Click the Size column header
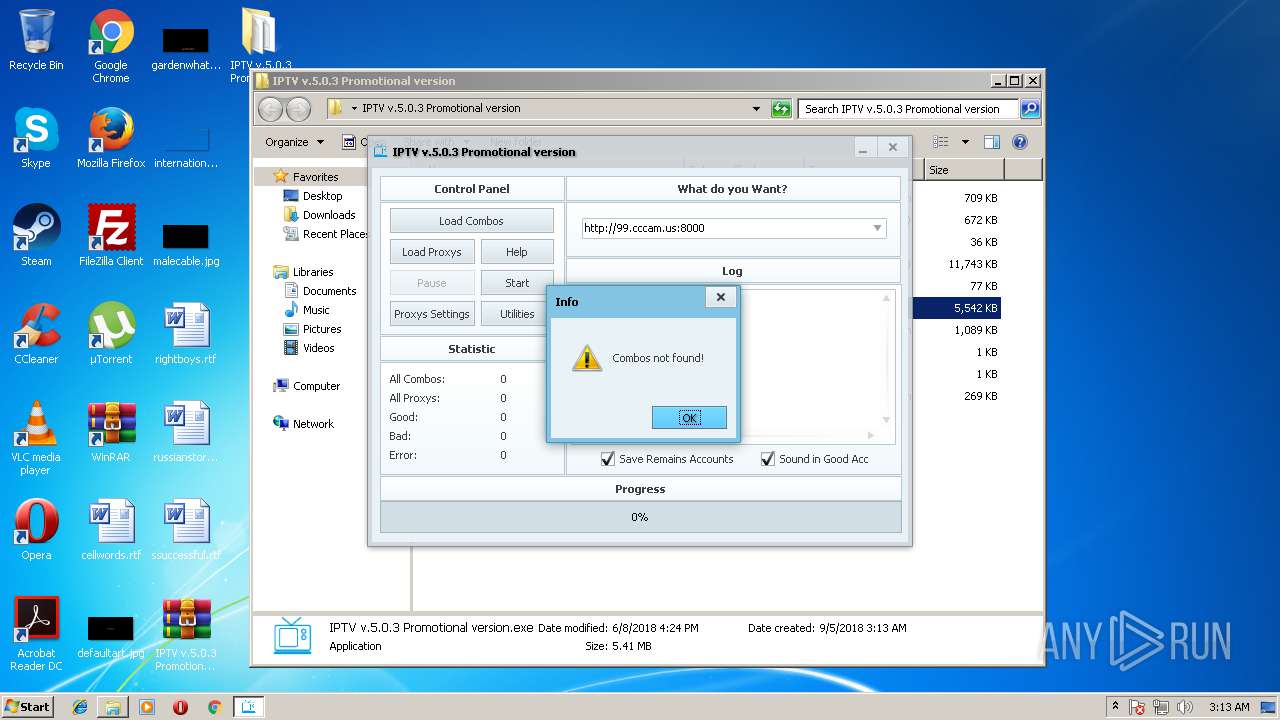 point(963,170)
